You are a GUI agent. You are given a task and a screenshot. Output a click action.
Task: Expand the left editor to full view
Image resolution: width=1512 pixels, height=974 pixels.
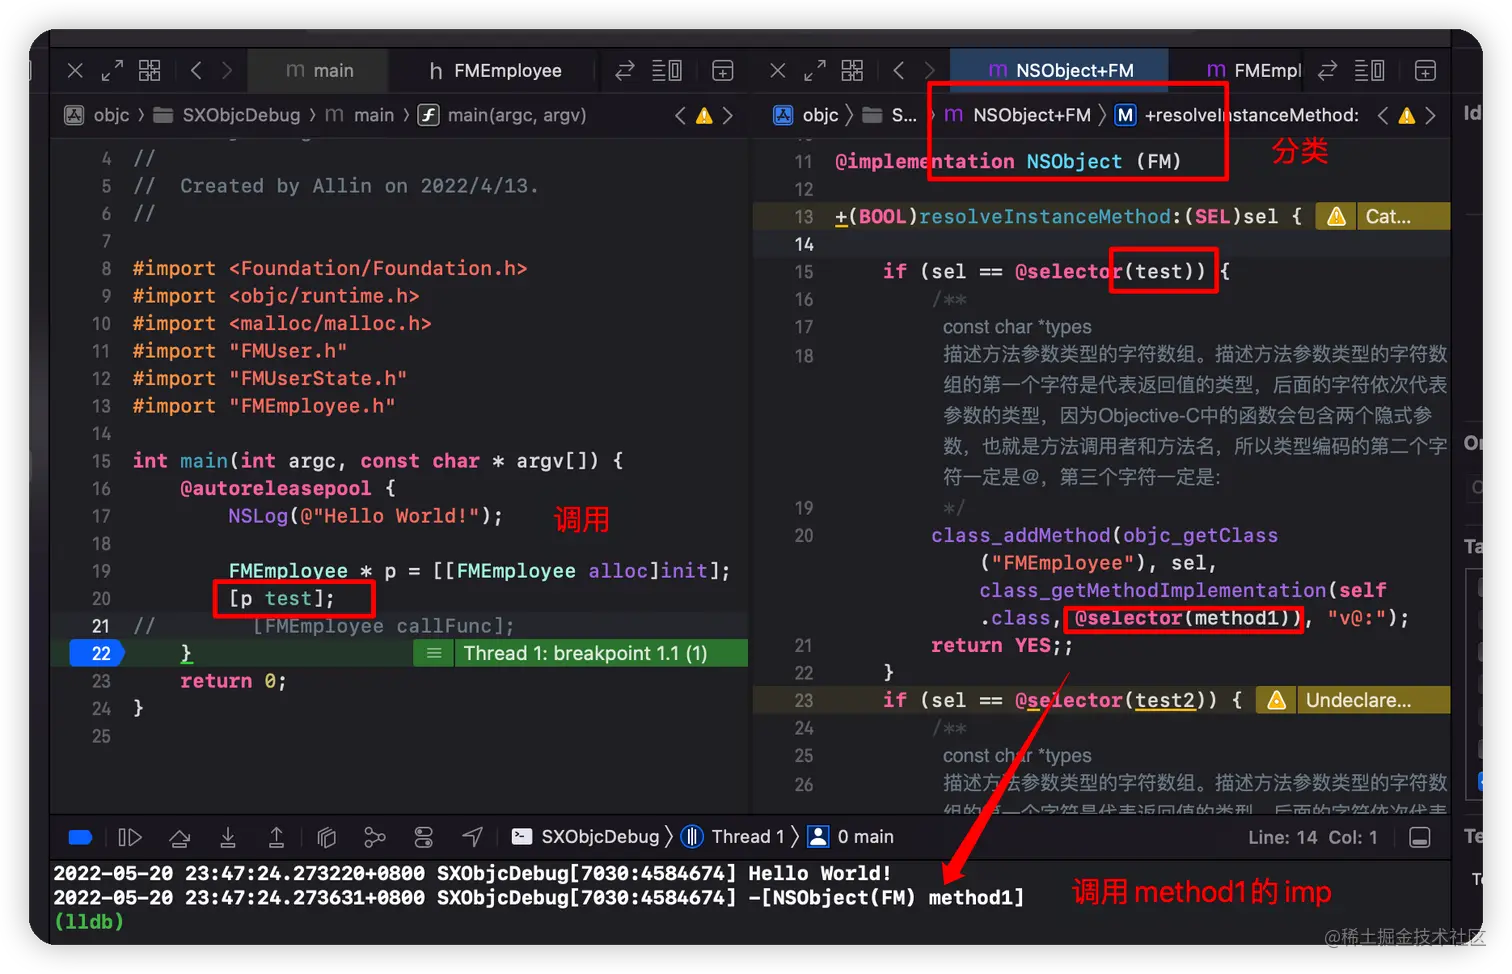[112, 70]
